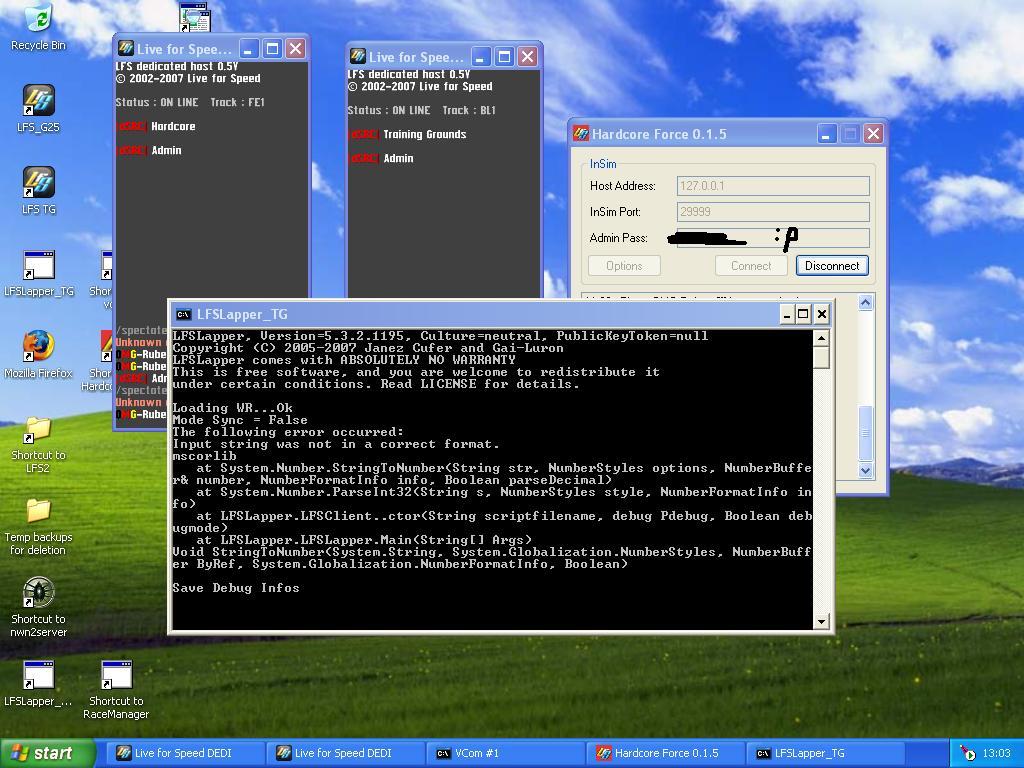The height and width of the screenshot is (768, 1024).
Task: Open the Temp backups for deletion folder
Action: [x=38, y=526]
